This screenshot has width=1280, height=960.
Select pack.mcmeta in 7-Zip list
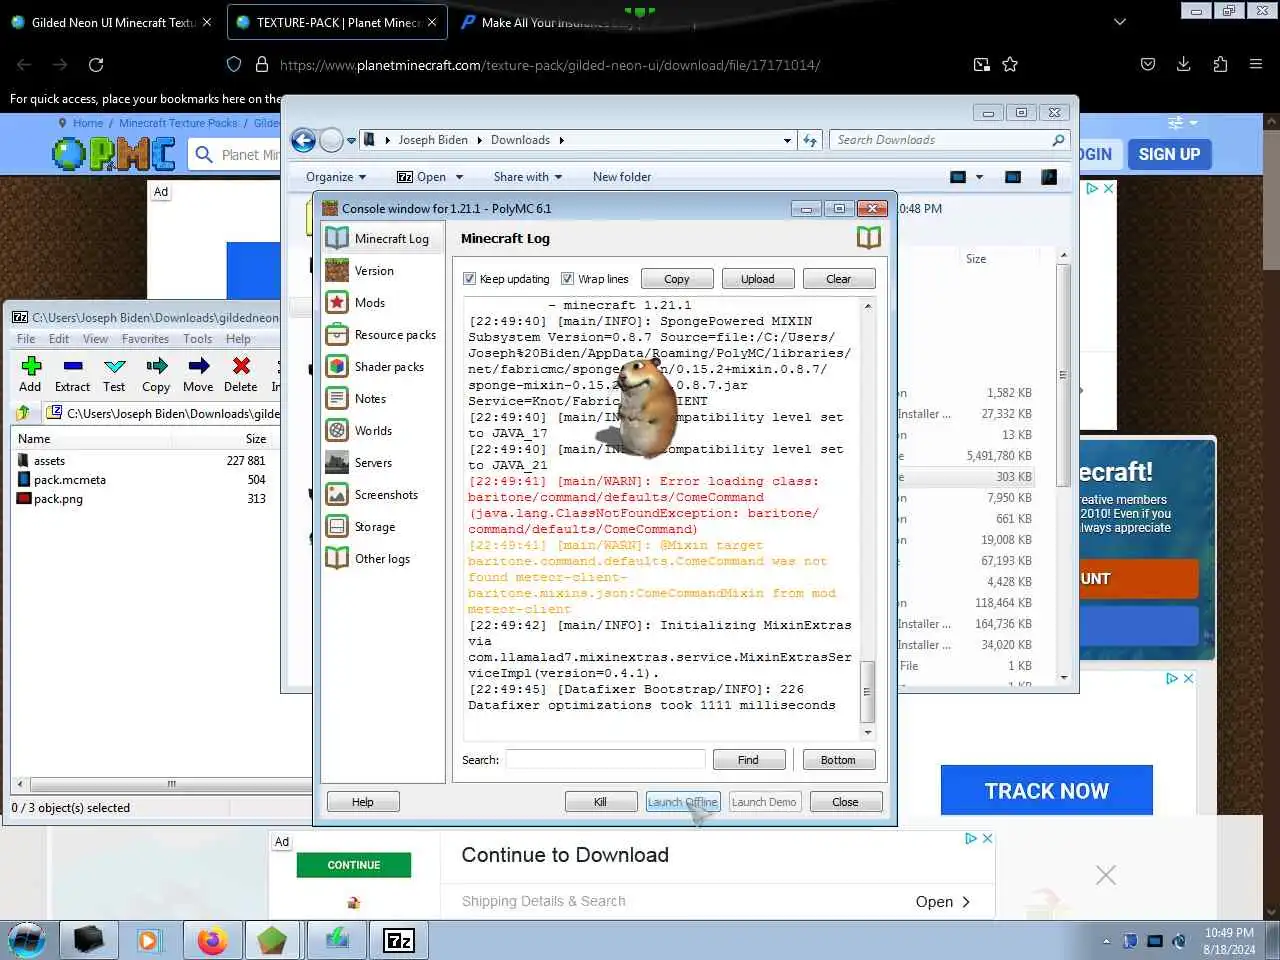[70, 480]
